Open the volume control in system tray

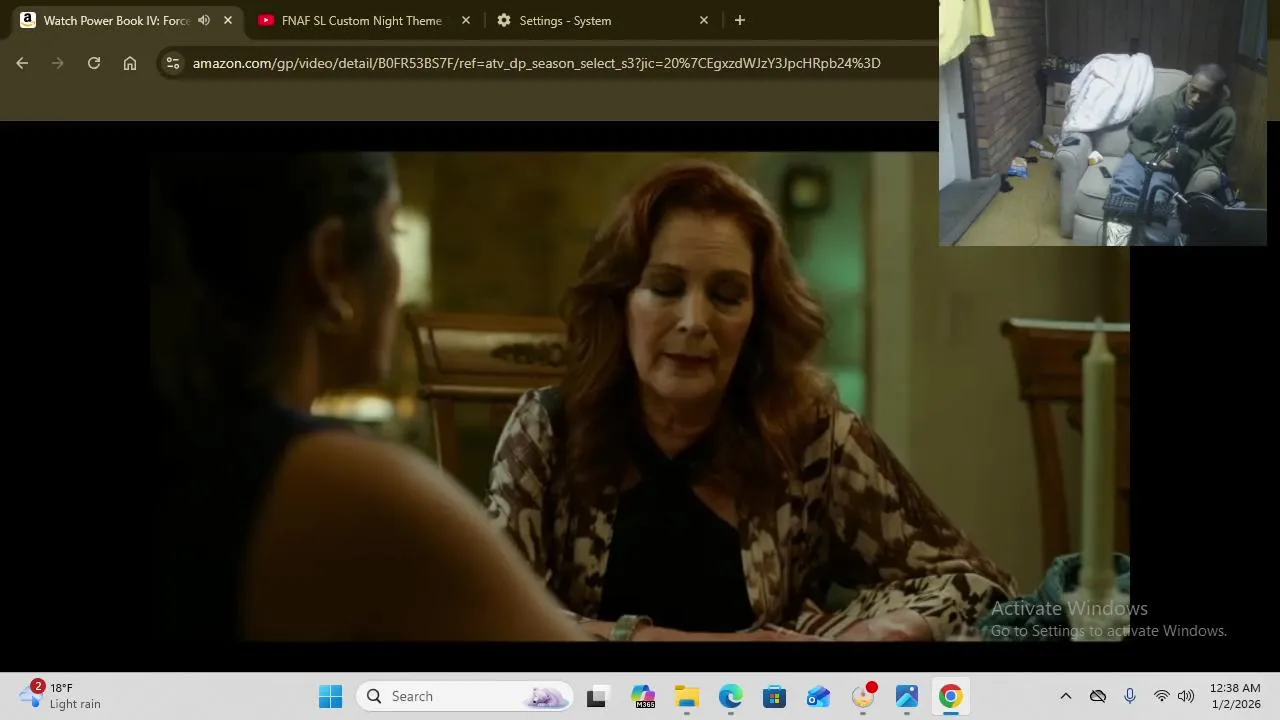[x=1186, y=696]
